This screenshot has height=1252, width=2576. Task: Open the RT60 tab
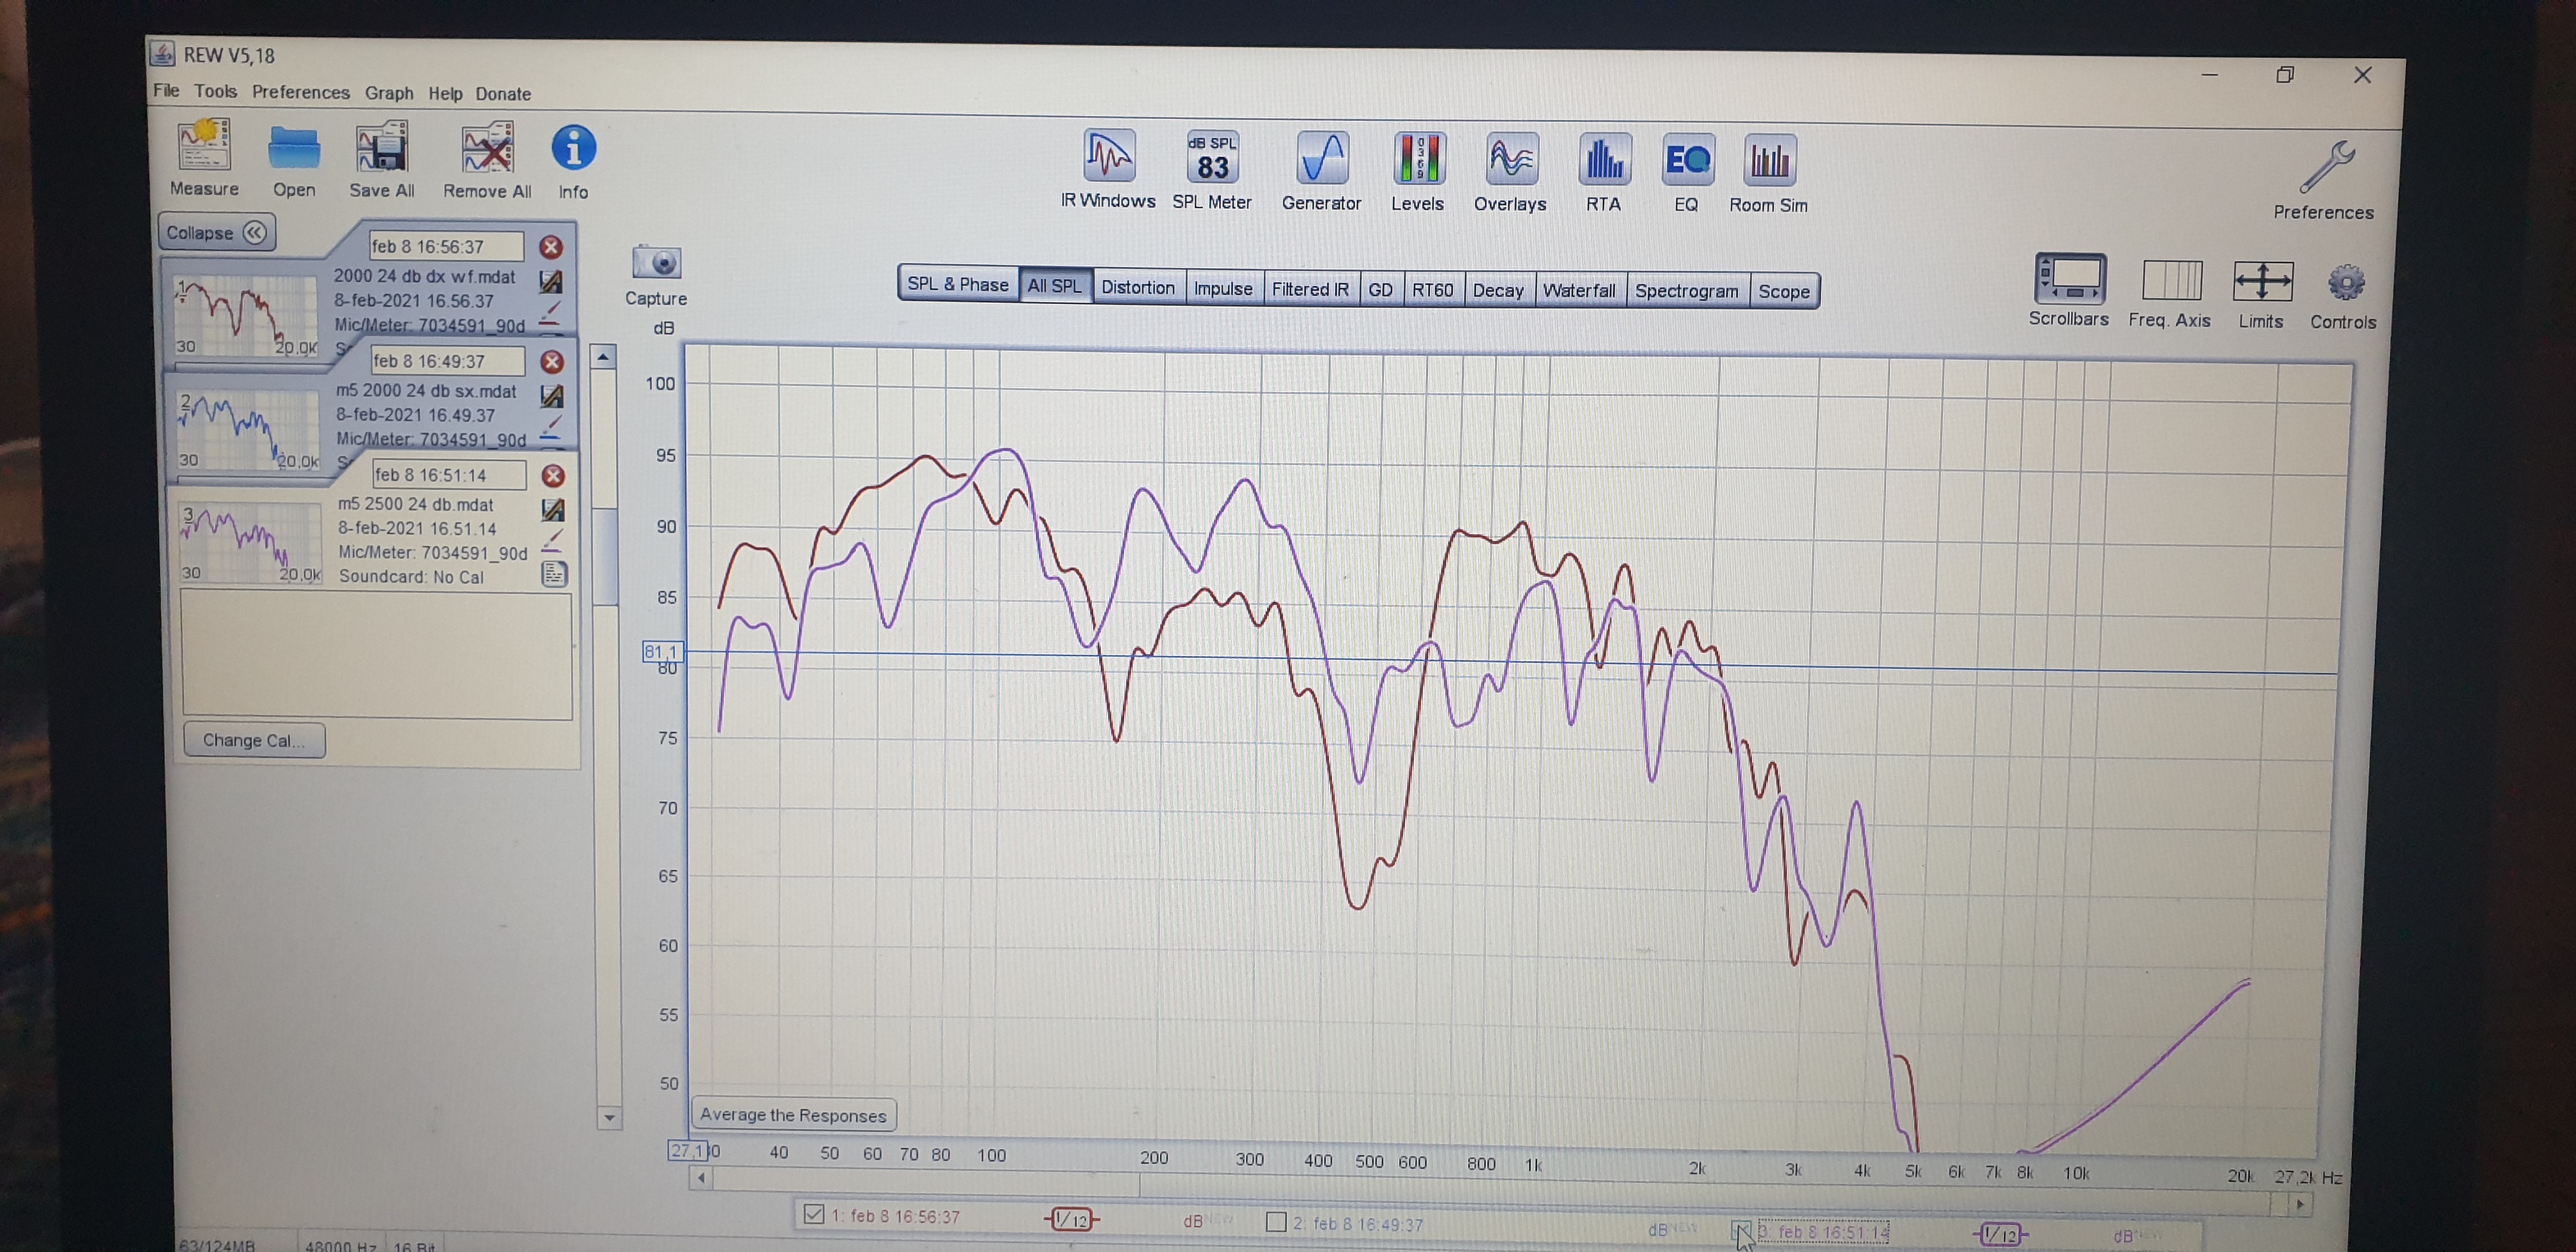(x=1433, y=290)
